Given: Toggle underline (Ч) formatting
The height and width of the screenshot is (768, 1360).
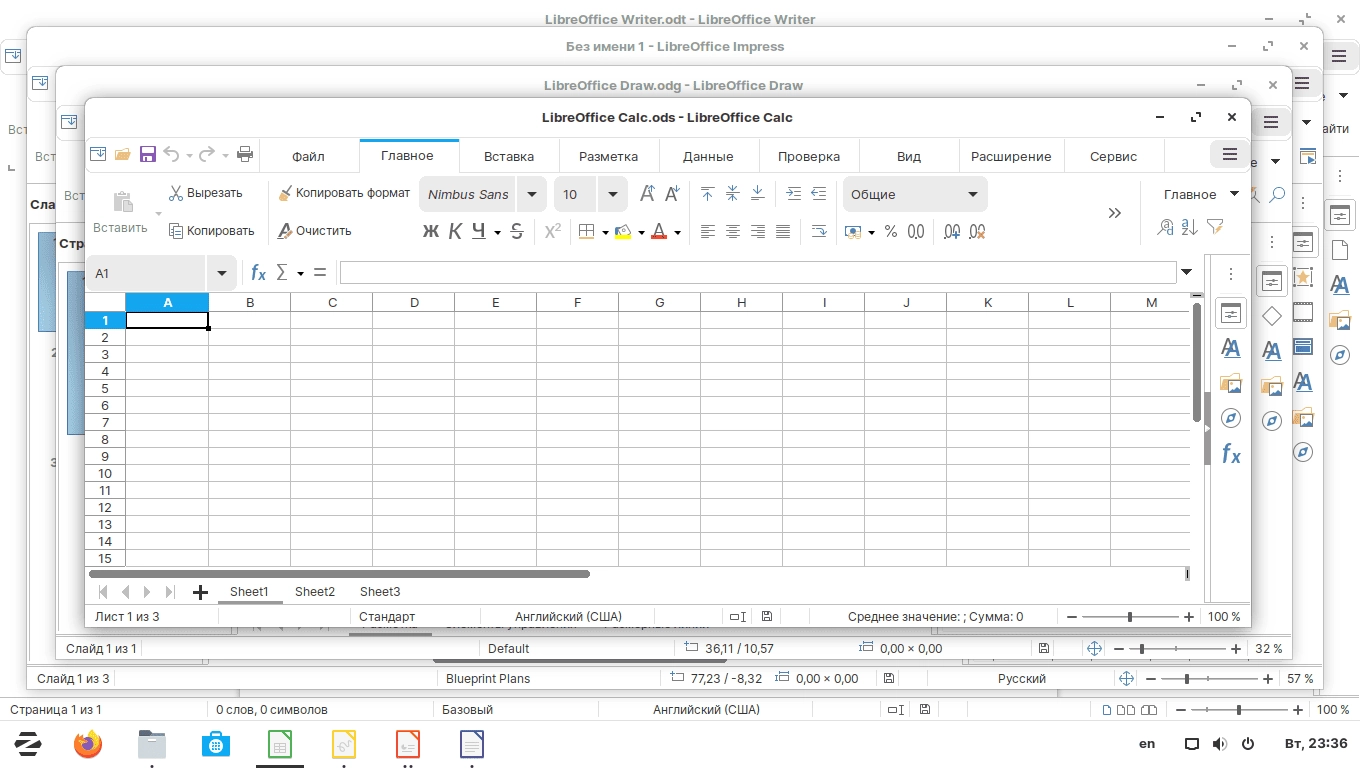Looking at the screenshot, I should point(479,232).
